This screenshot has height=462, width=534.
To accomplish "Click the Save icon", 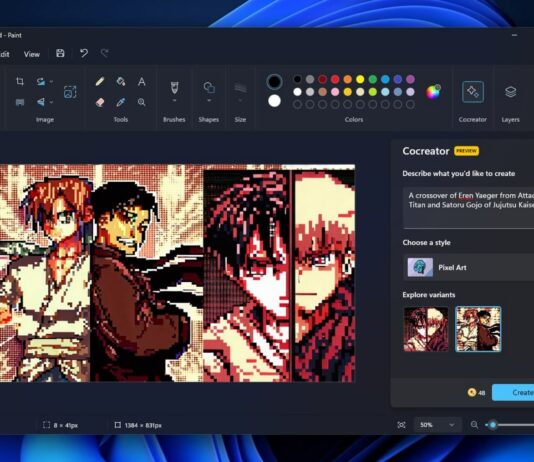I will click(60, 53).
